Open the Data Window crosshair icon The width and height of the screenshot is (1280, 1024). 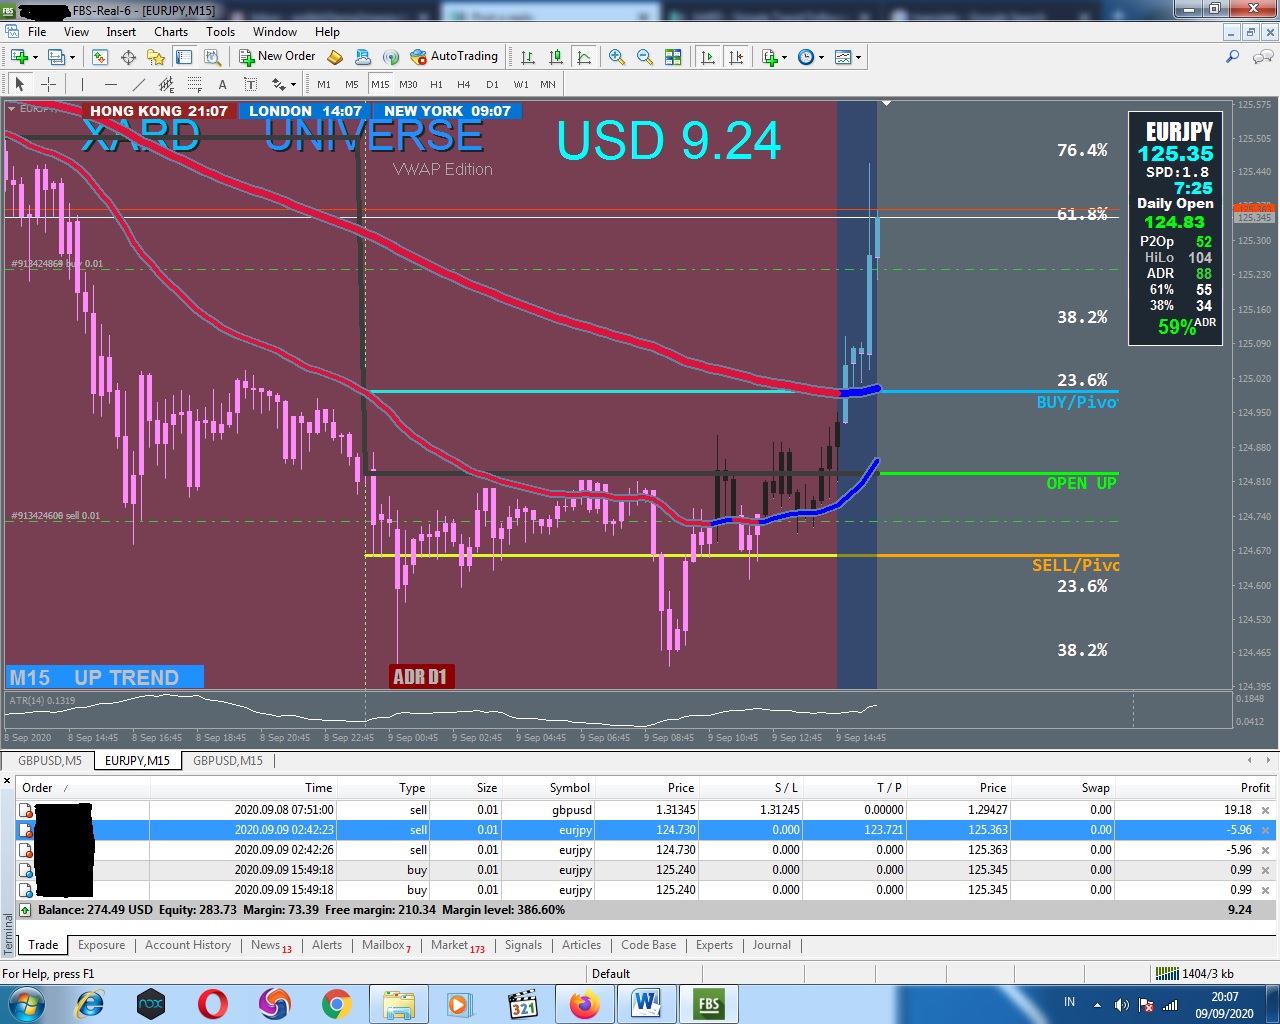click(128, 57)
